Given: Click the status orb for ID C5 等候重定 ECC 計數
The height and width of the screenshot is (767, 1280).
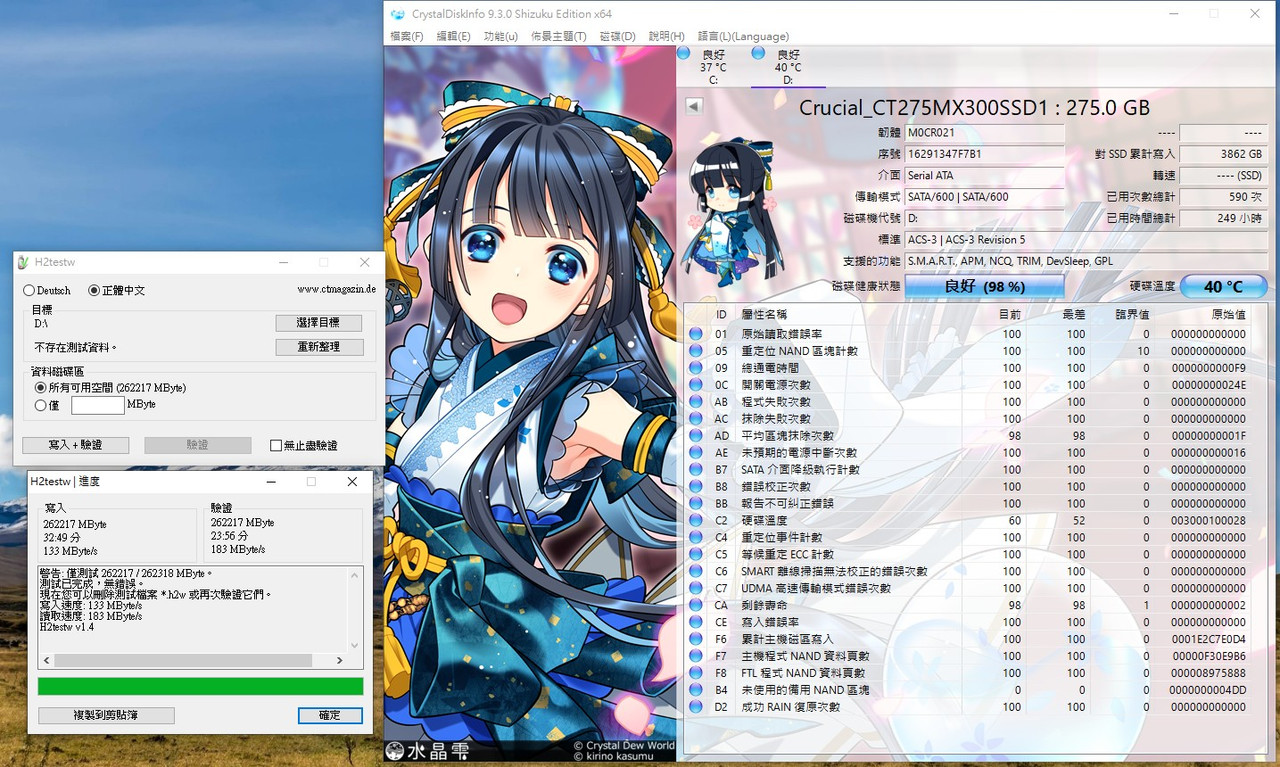Looking at the screenshot, I should pos(695,554).
